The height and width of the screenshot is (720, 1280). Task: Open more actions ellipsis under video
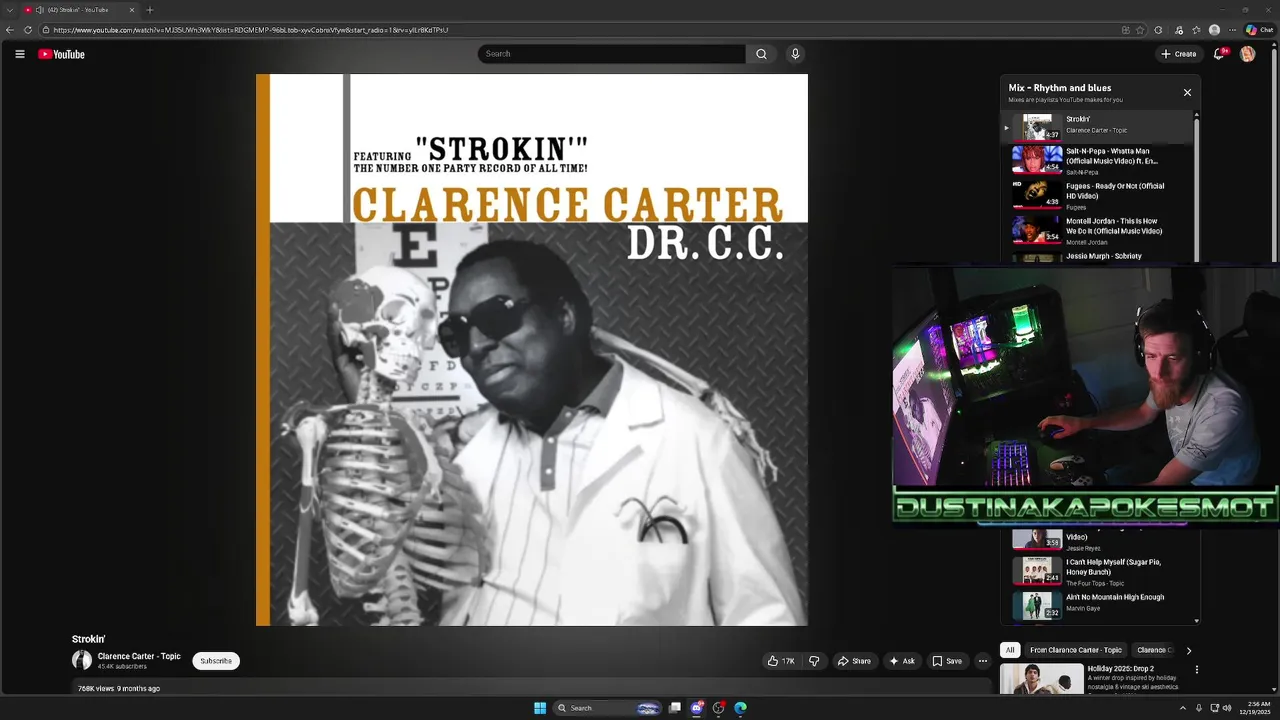[982, 661]
